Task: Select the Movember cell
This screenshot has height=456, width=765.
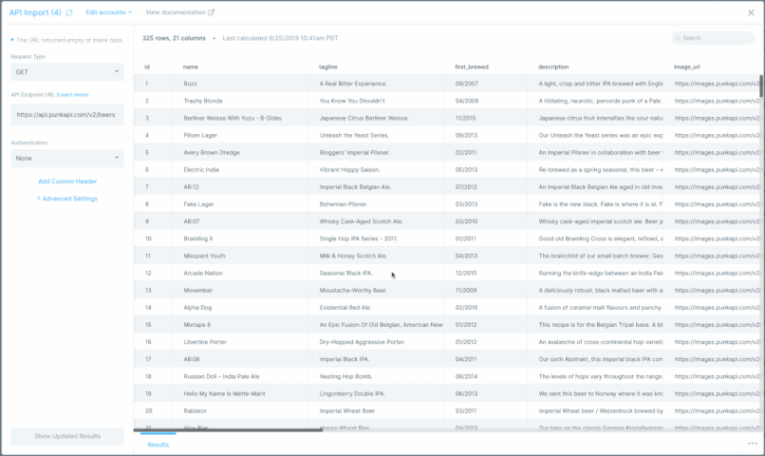Action: coord(240,290)
